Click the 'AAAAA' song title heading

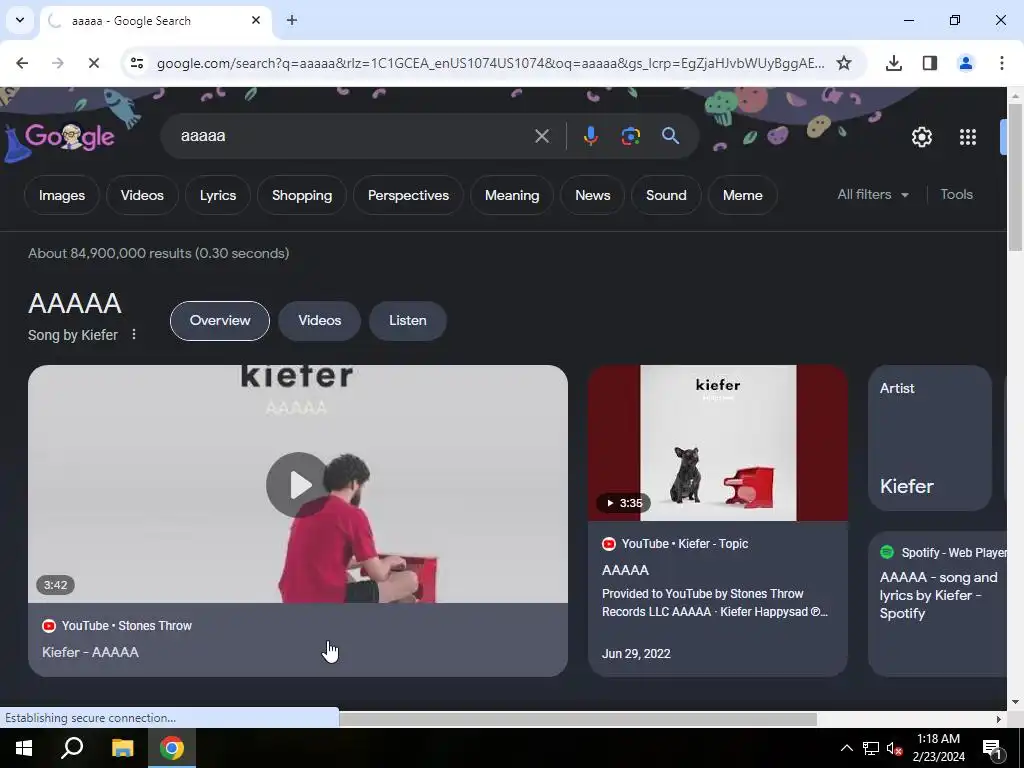[74, 303]
